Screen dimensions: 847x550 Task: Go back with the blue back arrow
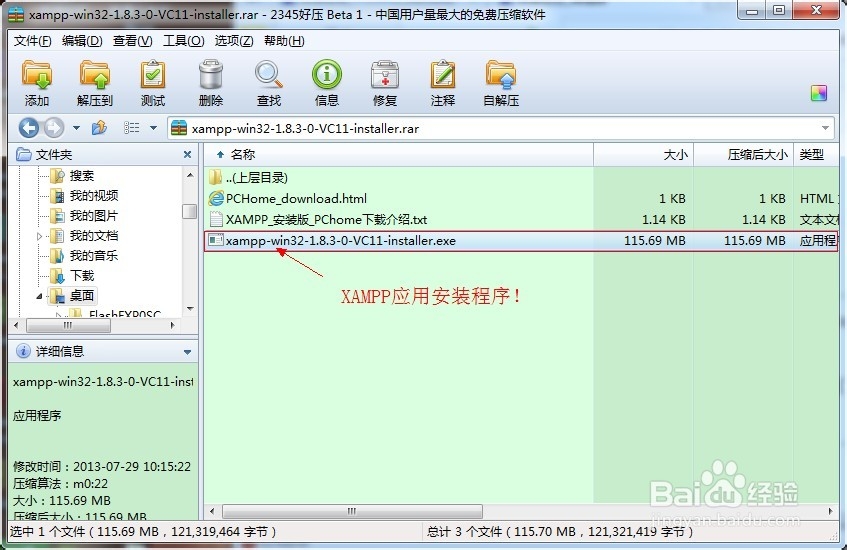29,128
